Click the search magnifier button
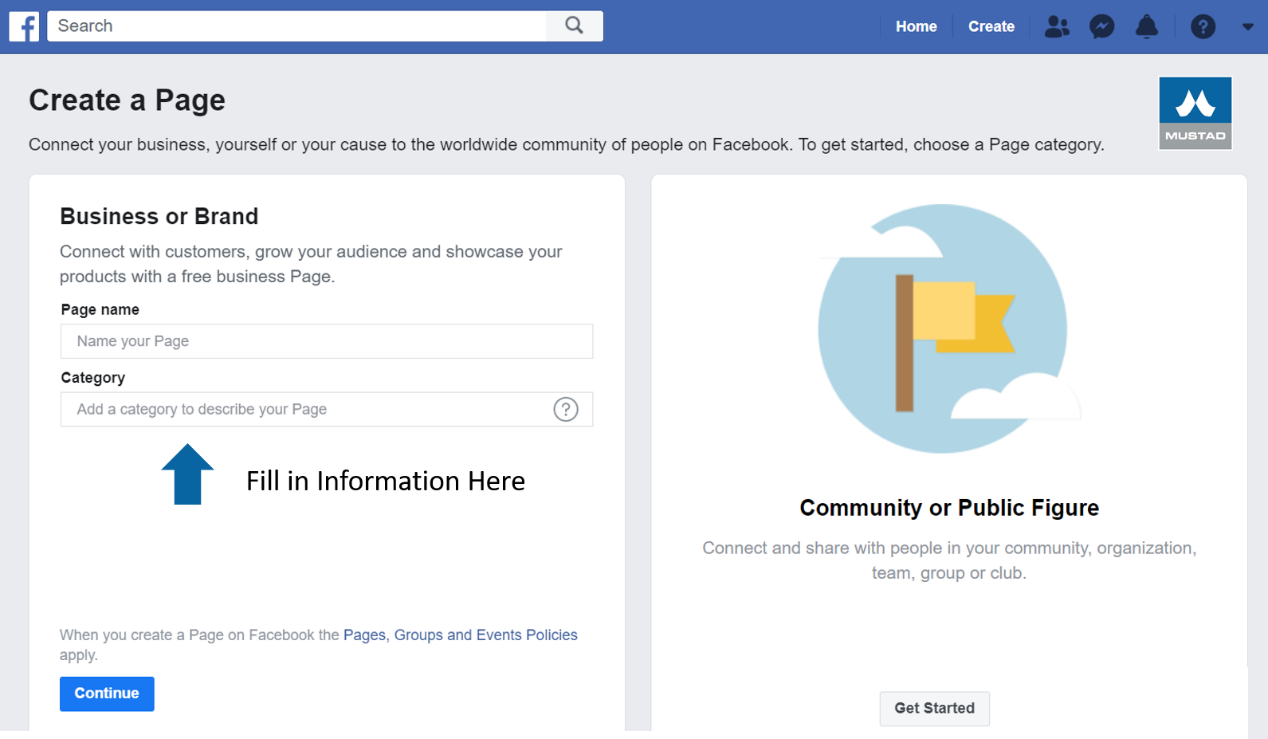The height and width of the screenshot is (739, 1268). 574,26
